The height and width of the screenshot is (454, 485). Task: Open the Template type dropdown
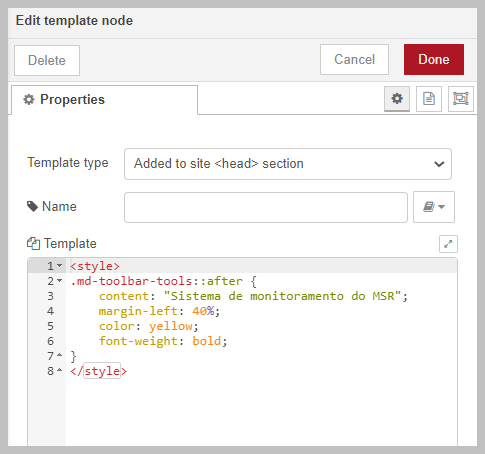click(288, 164)
